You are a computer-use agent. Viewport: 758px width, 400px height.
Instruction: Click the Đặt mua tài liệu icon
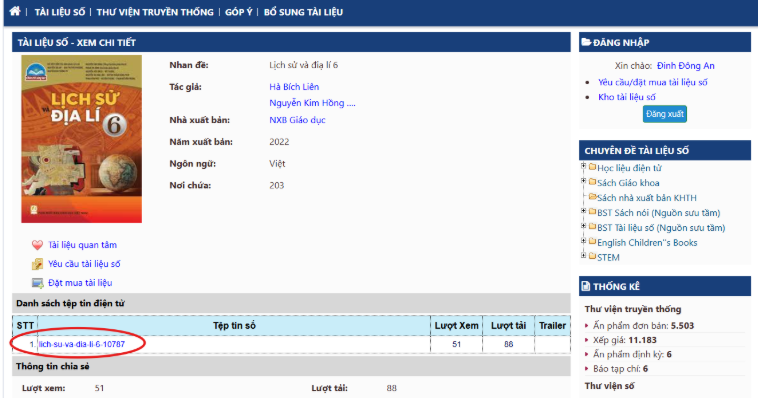[x=37, y=283]
